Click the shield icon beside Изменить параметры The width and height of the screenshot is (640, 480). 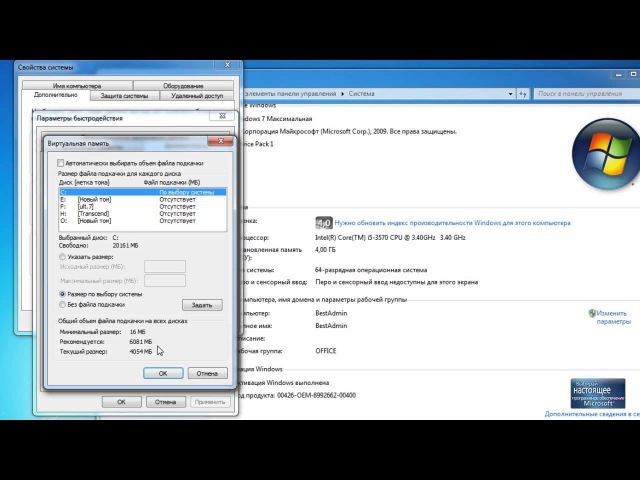point(592,313)
